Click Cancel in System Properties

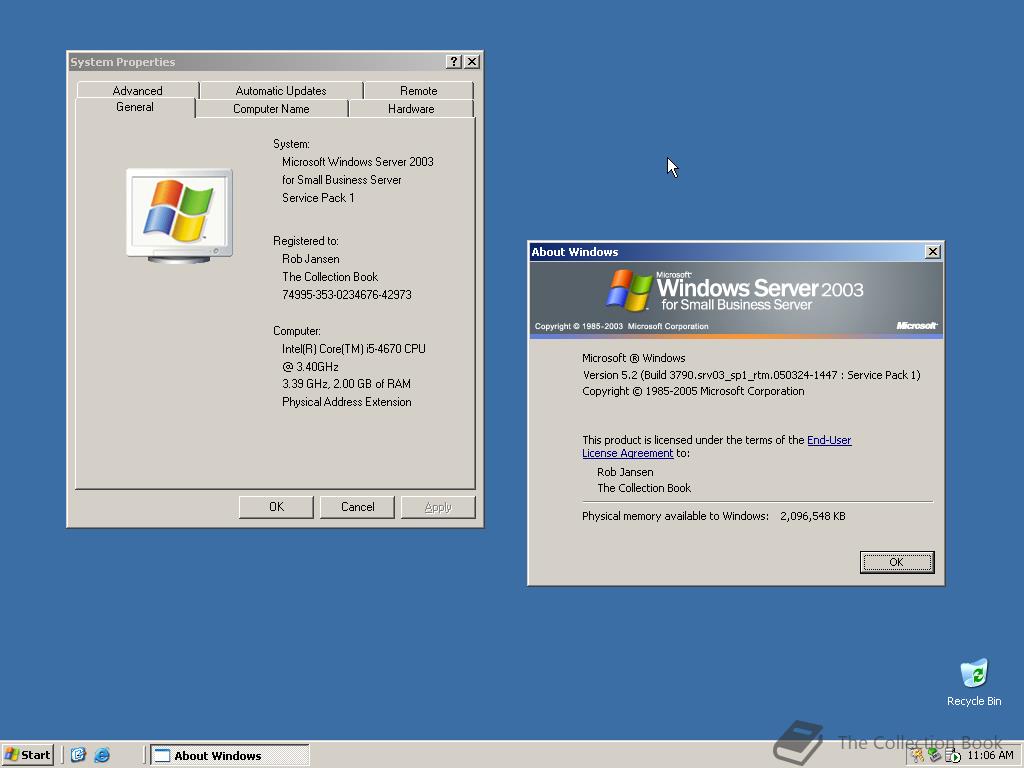pos(357,507)
